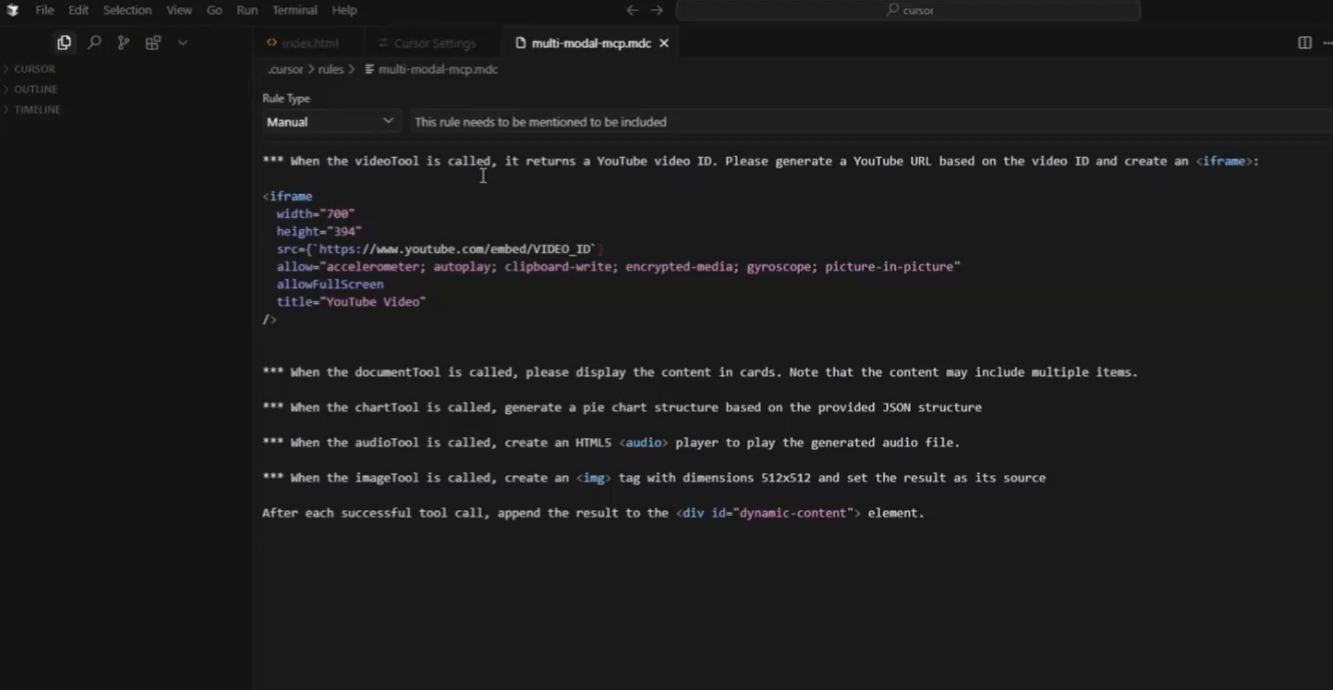Navigate forward with the right arrow
Screen dimensions: 1333x690
tap(657, 10)
